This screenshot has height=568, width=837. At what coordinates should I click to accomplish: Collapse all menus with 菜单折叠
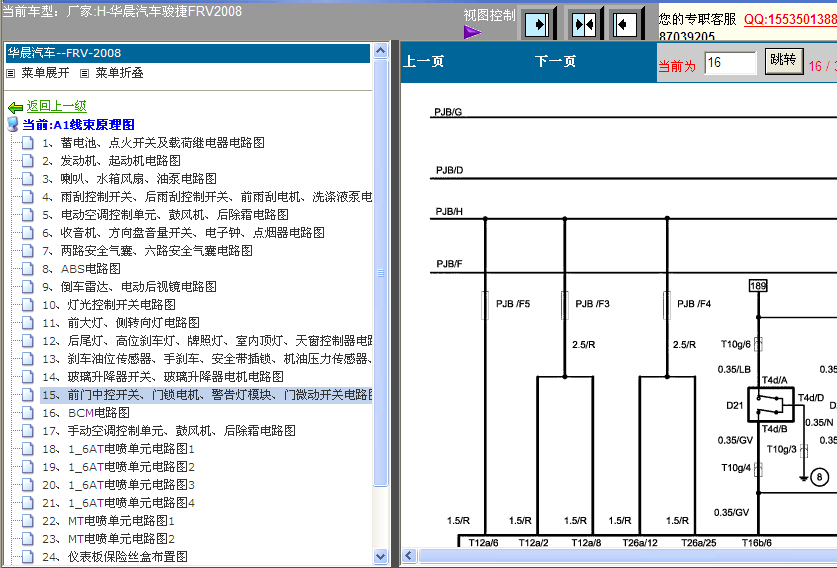(120, 73)
